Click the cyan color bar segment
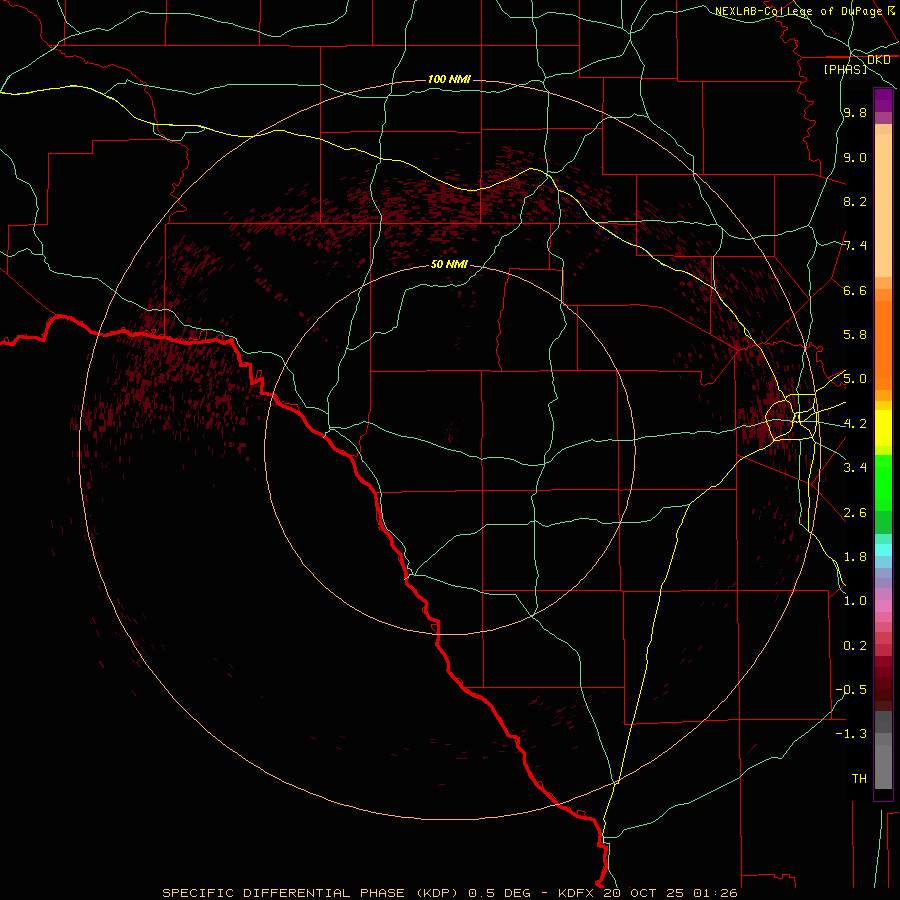This screenshot has height=900, width=900. [883, 550]
